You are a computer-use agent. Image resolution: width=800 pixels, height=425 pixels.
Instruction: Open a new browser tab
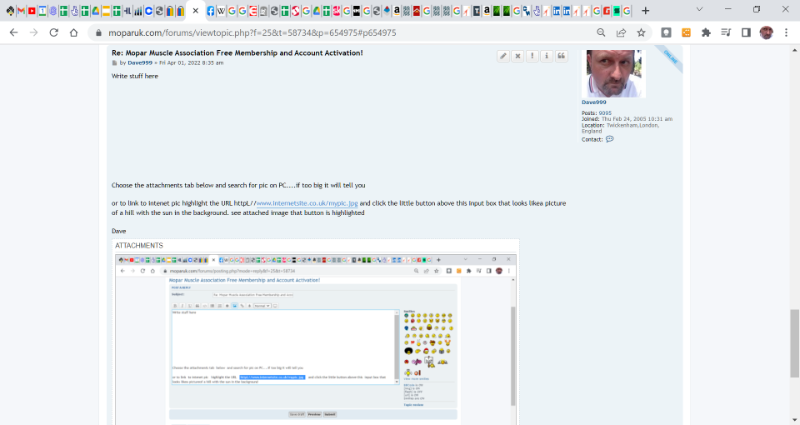(645, 10)
